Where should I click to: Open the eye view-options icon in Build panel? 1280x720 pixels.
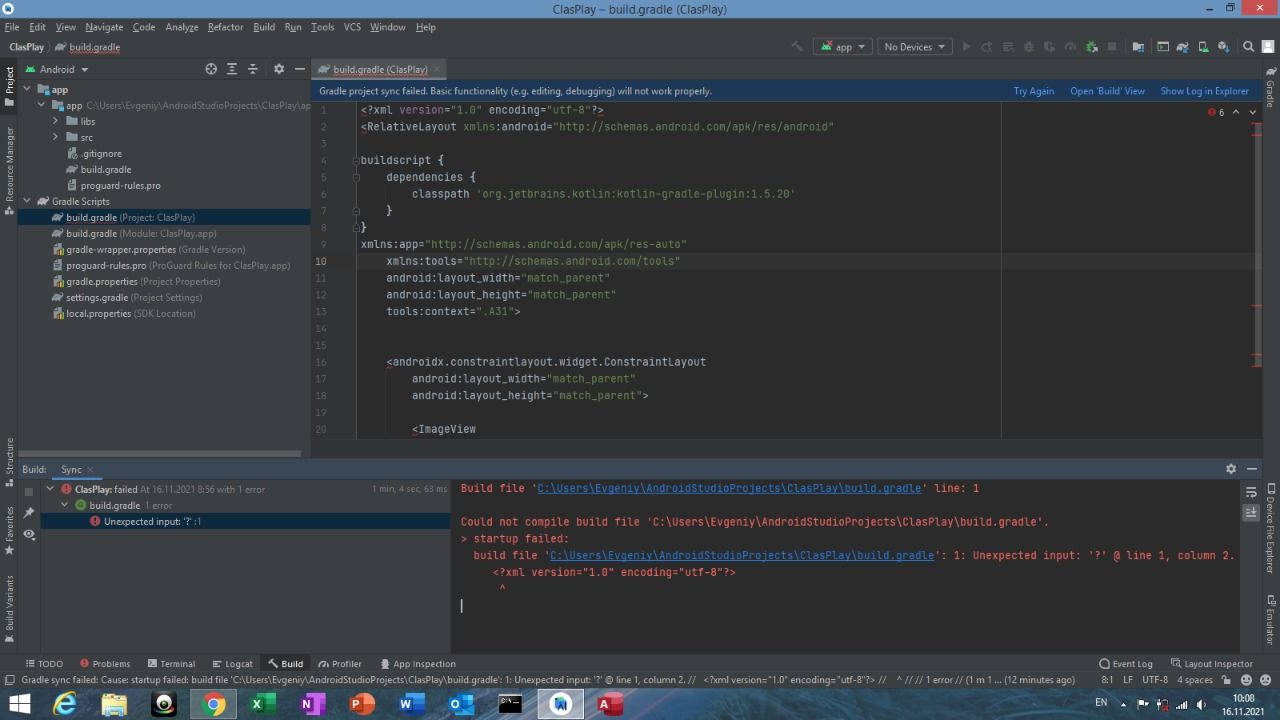[29, 535]
